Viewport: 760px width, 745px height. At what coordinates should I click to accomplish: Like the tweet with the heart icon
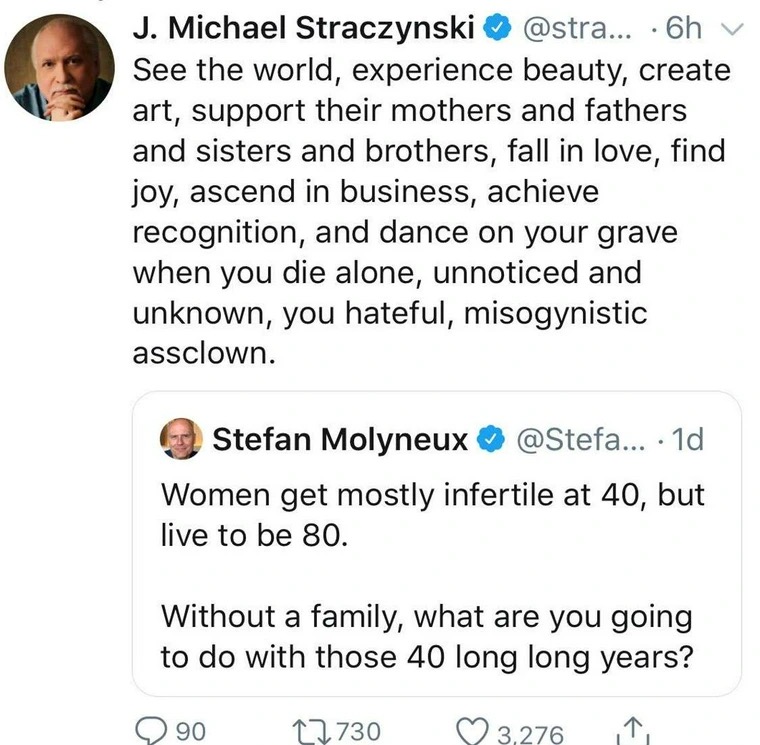470,732
